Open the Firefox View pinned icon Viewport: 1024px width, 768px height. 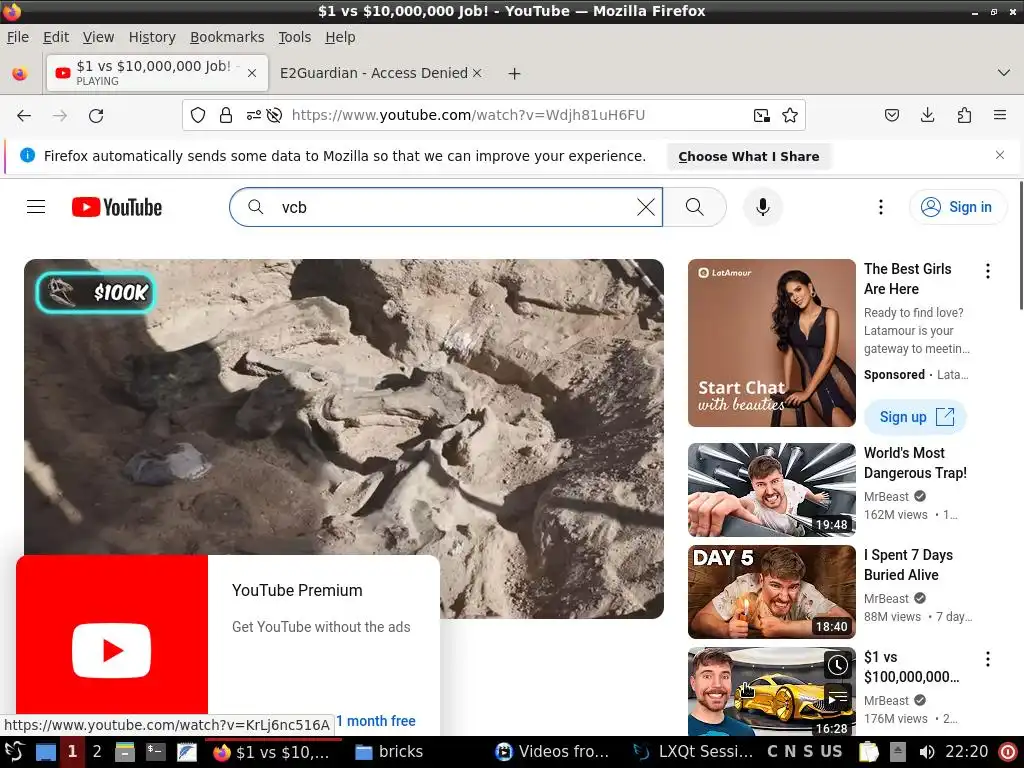tap(20, 73)
